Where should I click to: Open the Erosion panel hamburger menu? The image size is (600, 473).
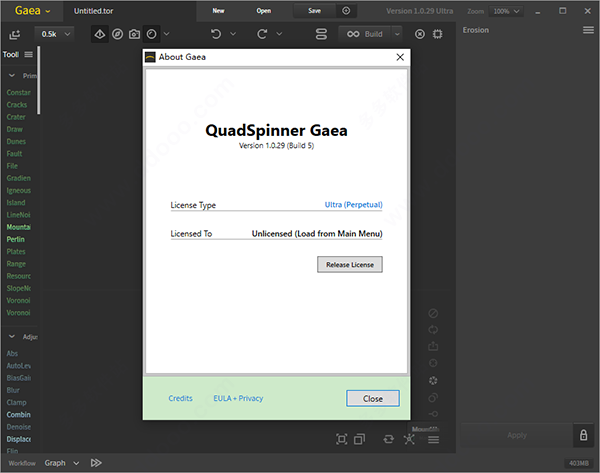click(x=588, y=30)
